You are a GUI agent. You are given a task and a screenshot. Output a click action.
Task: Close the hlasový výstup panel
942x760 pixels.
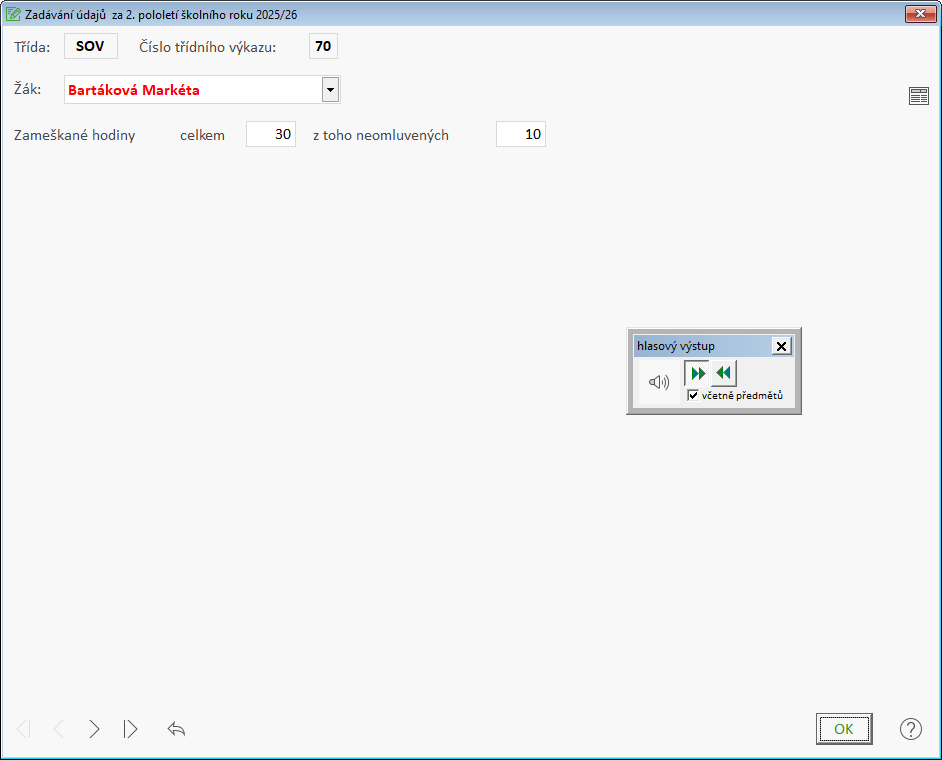[782, 346]
